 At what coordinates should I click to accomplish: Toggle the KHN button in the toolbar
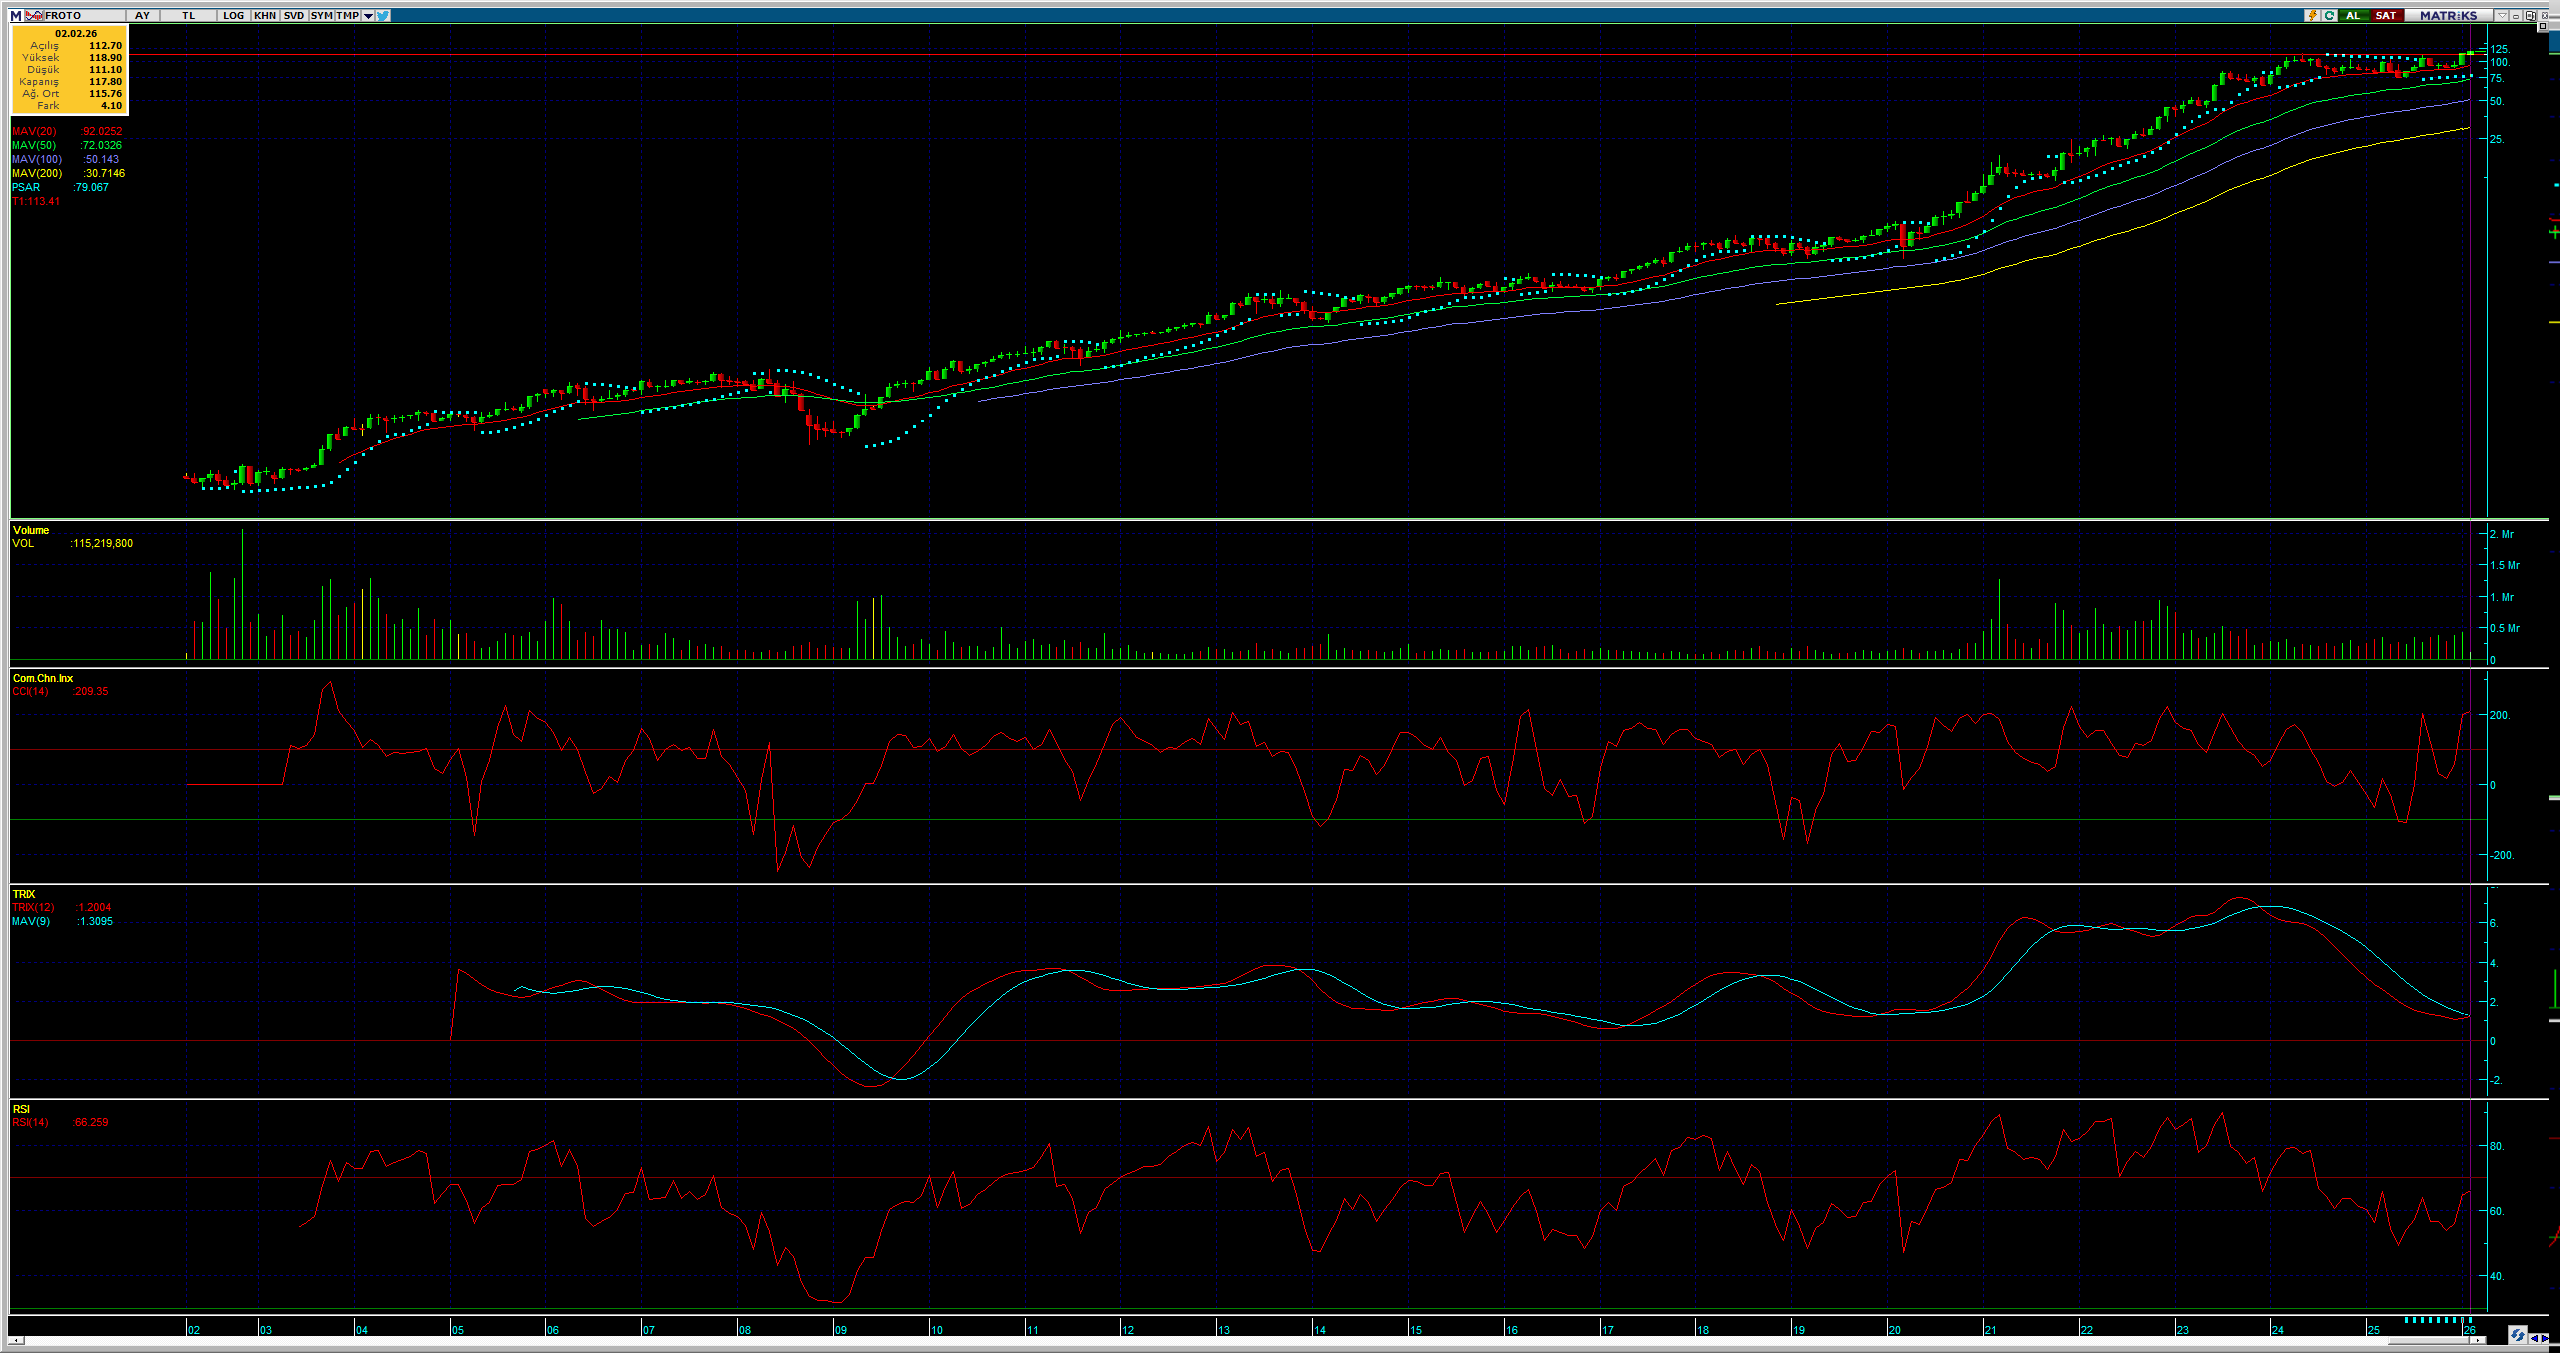click(265, 15)
